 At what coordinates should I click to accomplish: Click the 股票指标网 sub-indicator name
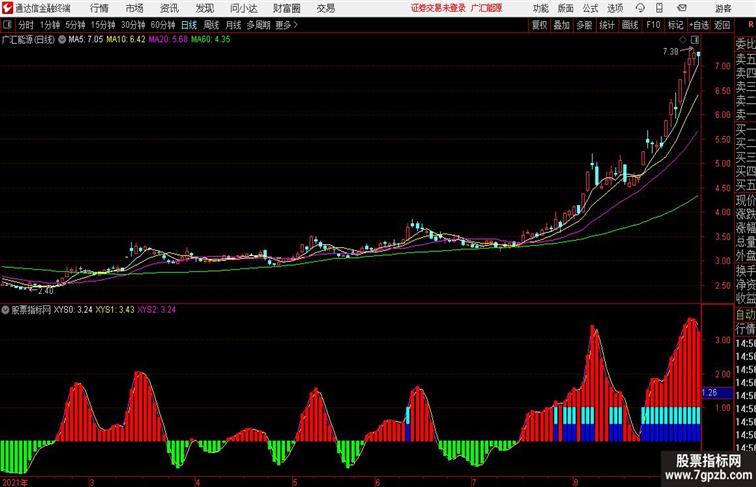click(31, 310)
